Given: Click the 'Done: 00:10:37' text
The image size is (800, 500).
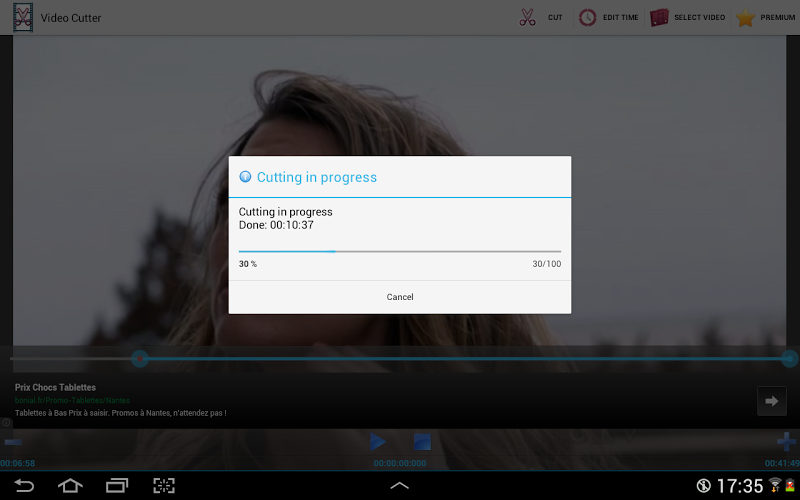Looking at the screenshot, I should tap(276, 225).
